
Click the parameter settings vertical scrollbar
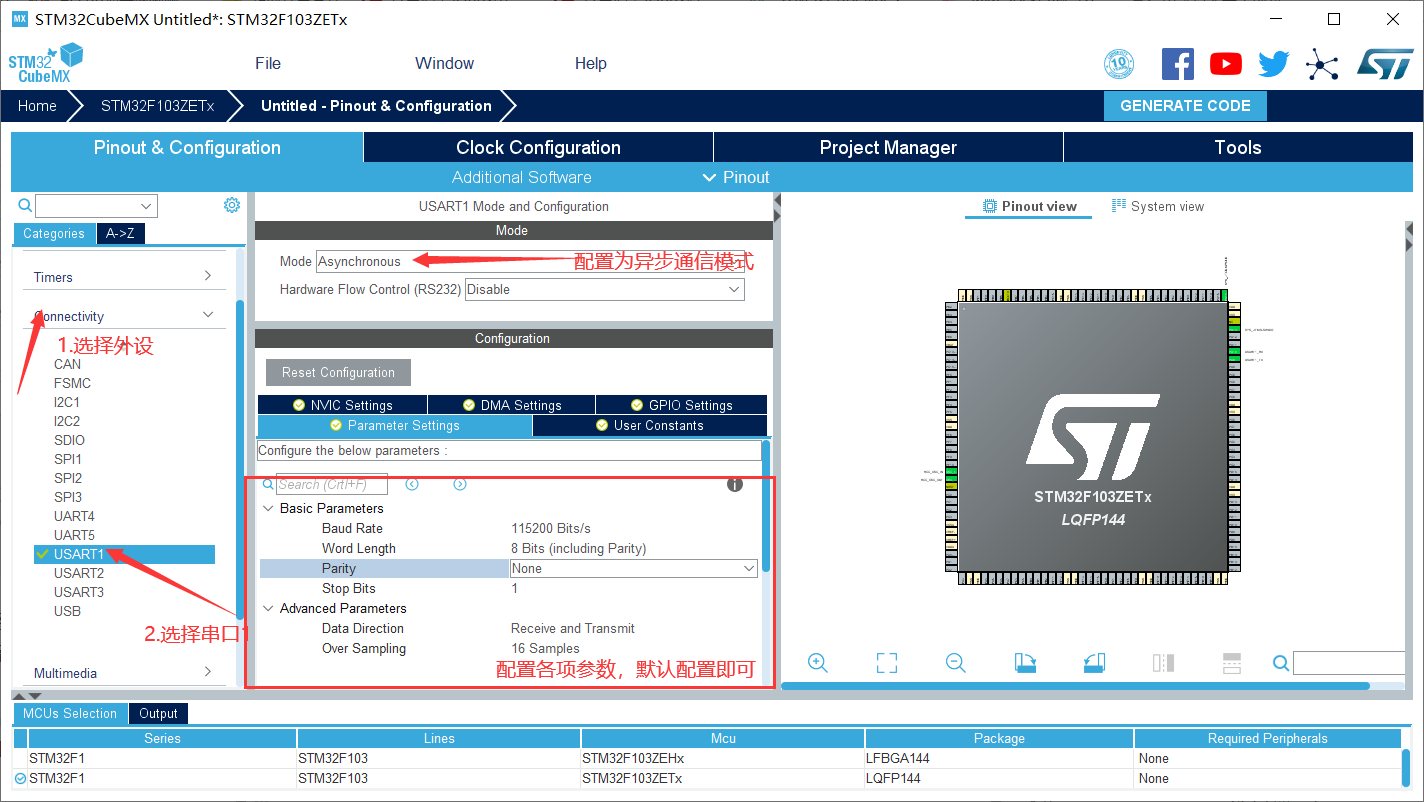[x=766, y=505]
